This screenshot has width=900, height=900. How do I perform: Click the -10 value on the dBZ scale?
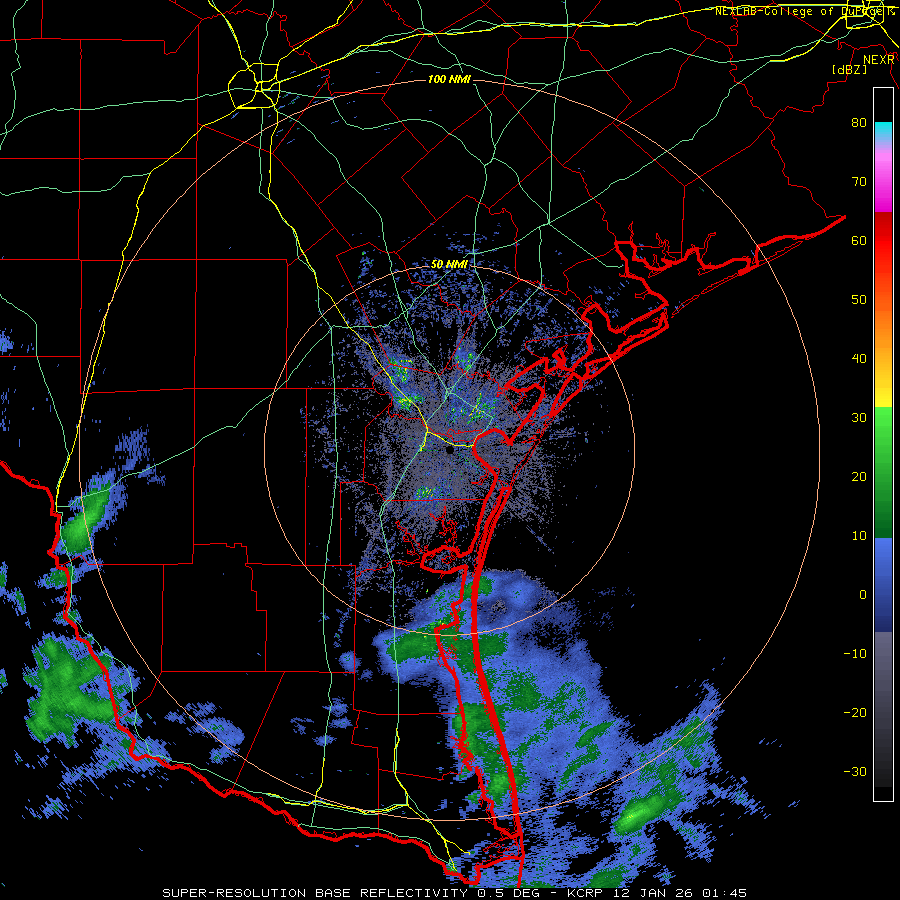[855, 653]
